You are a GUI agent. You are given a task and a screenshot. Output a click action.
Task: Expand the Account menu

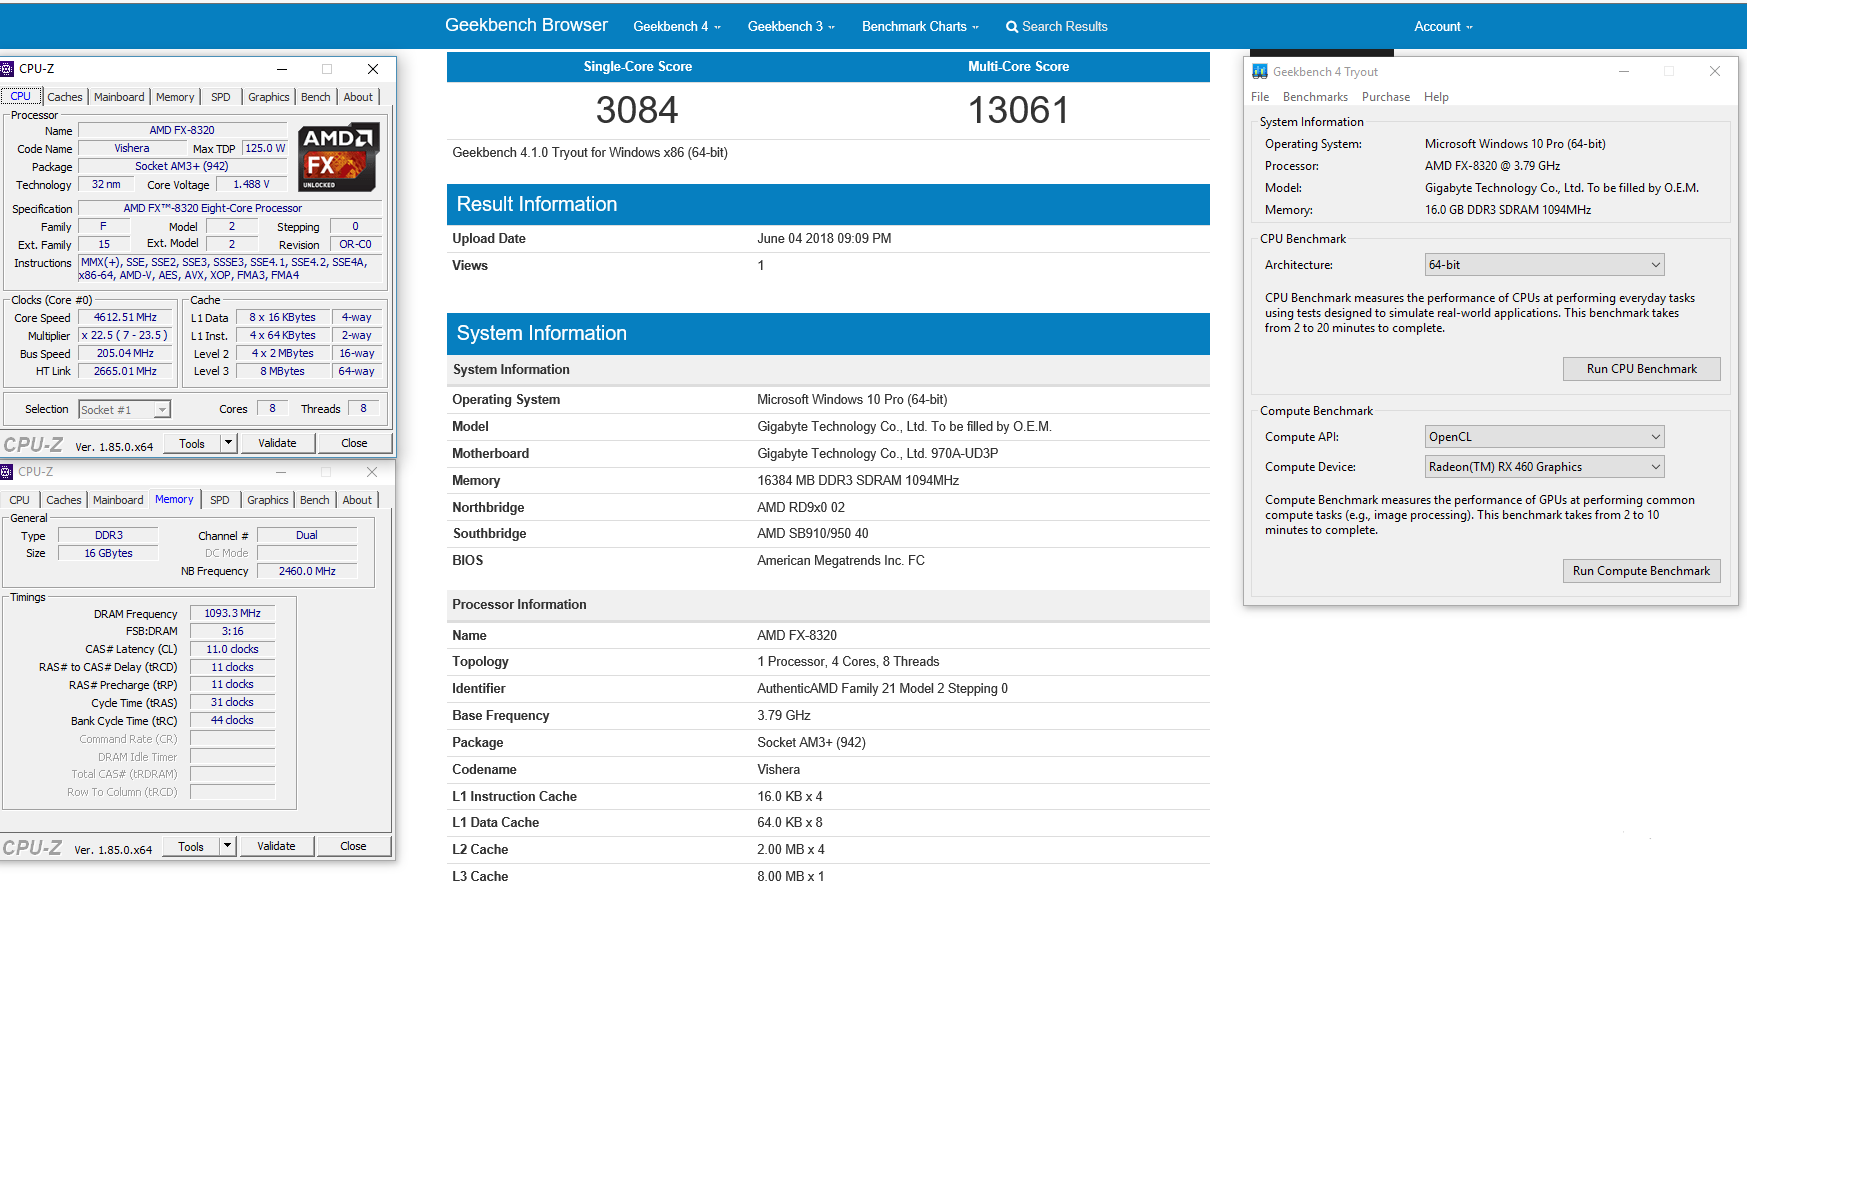[1443, 27]
